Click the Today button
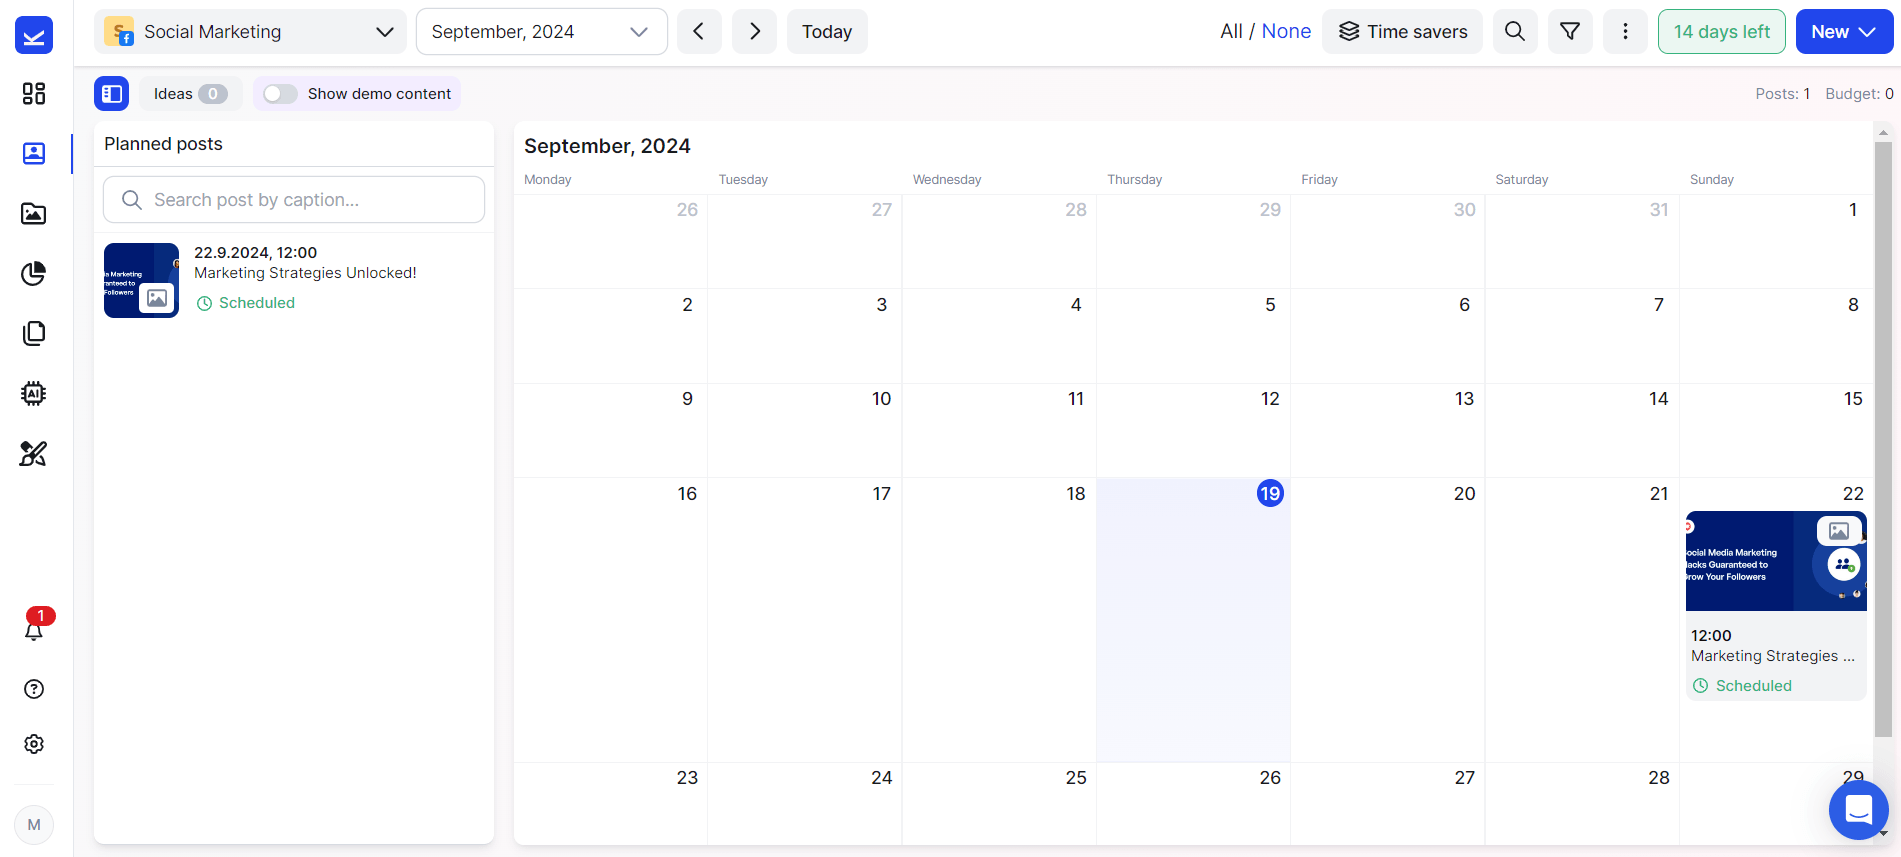The width and height of the screenshot is (1901, 857). tap(827, 32)
